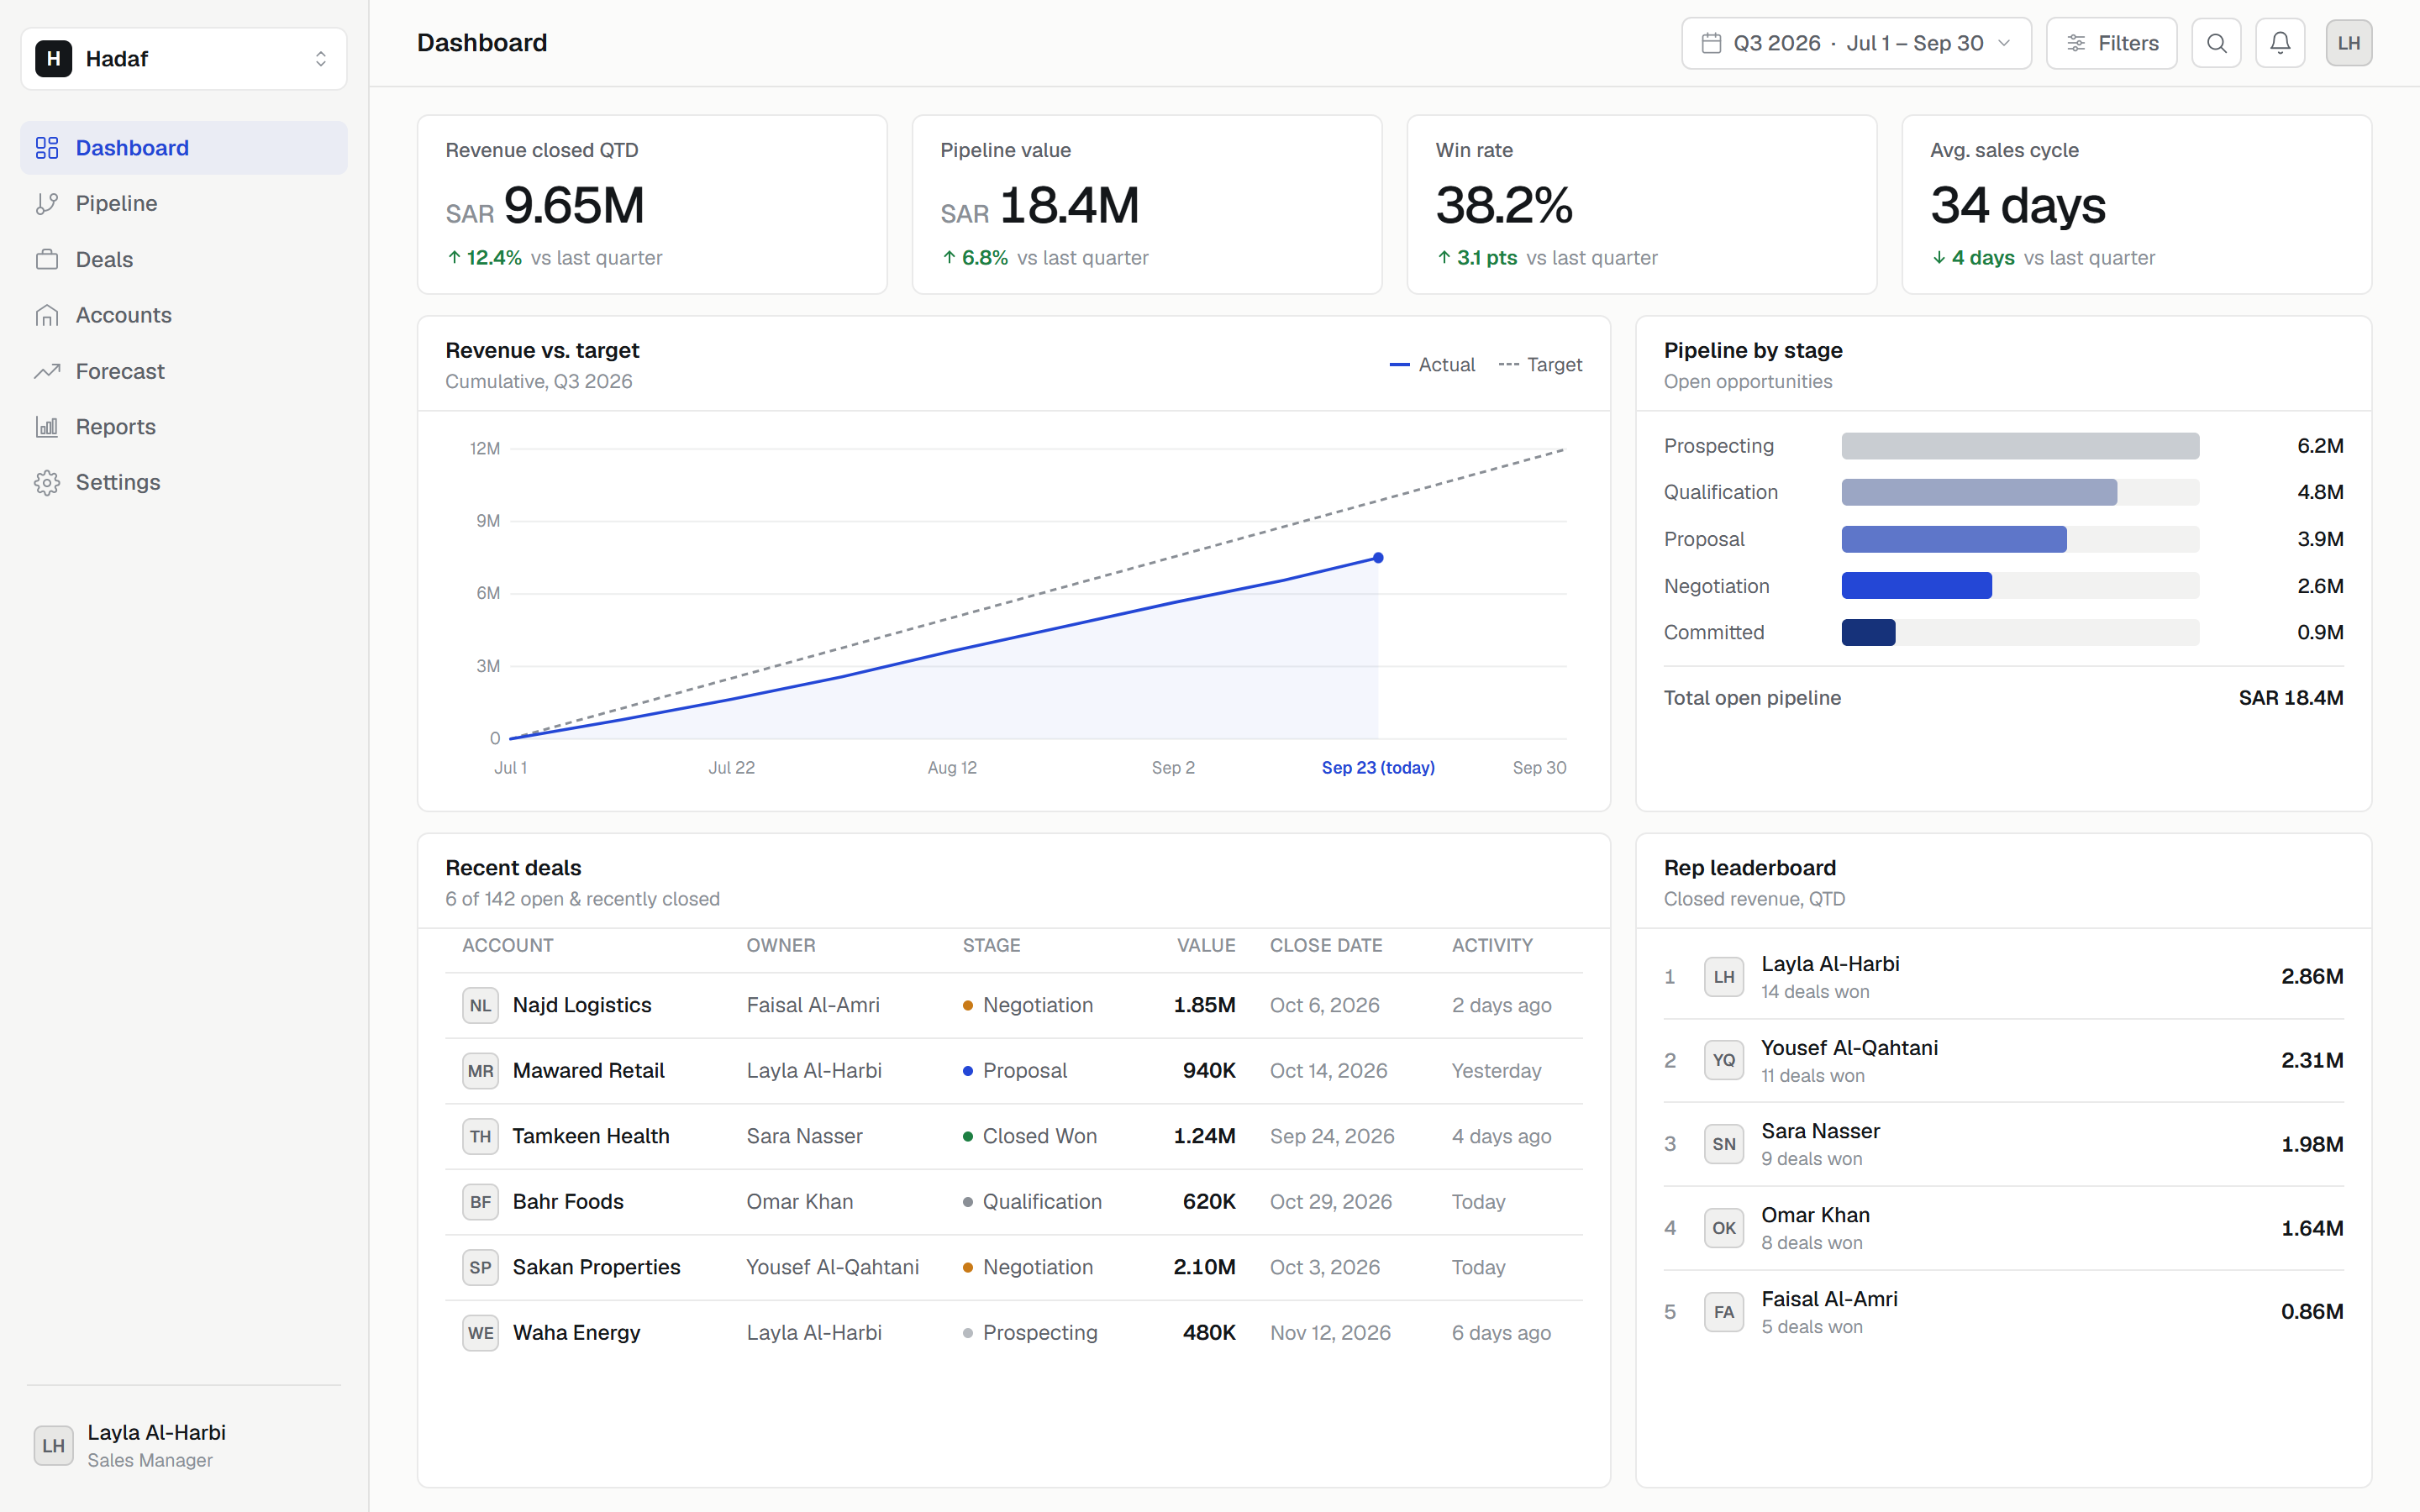Click the Dashboard grid icon

pyautogui.click(x=47, y=148)
